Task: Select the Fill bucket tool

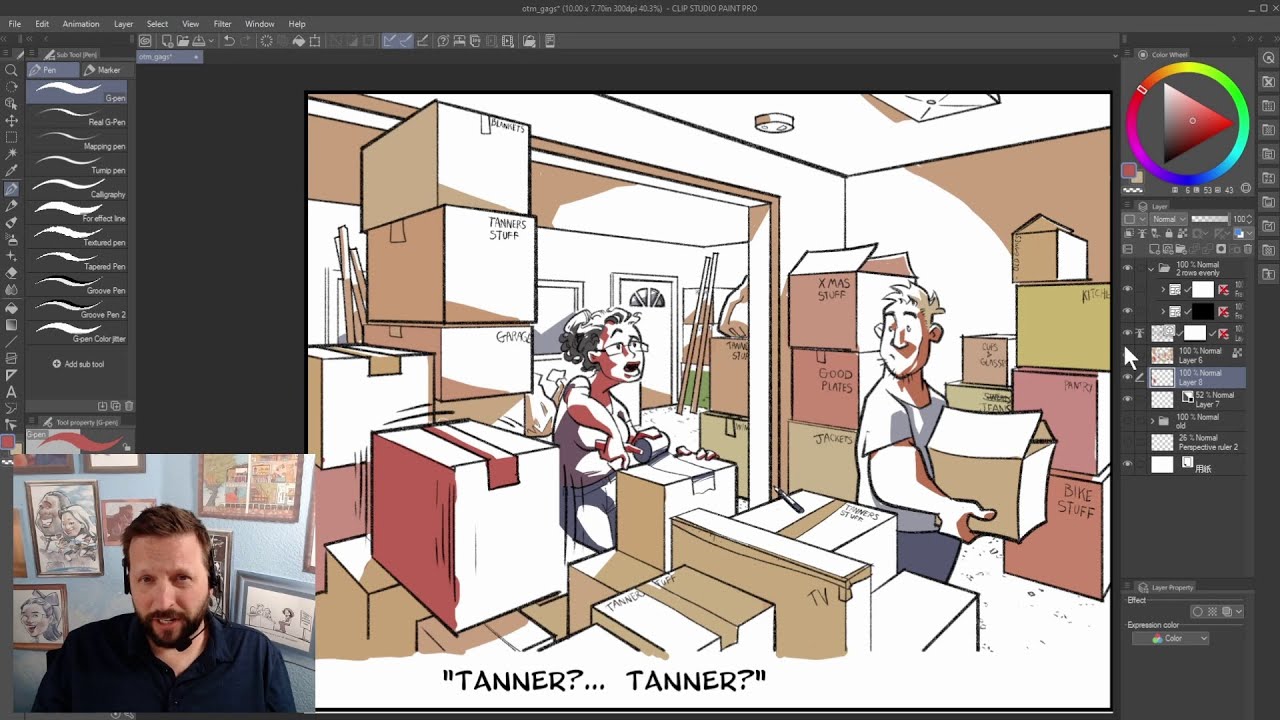Action: 11,307
